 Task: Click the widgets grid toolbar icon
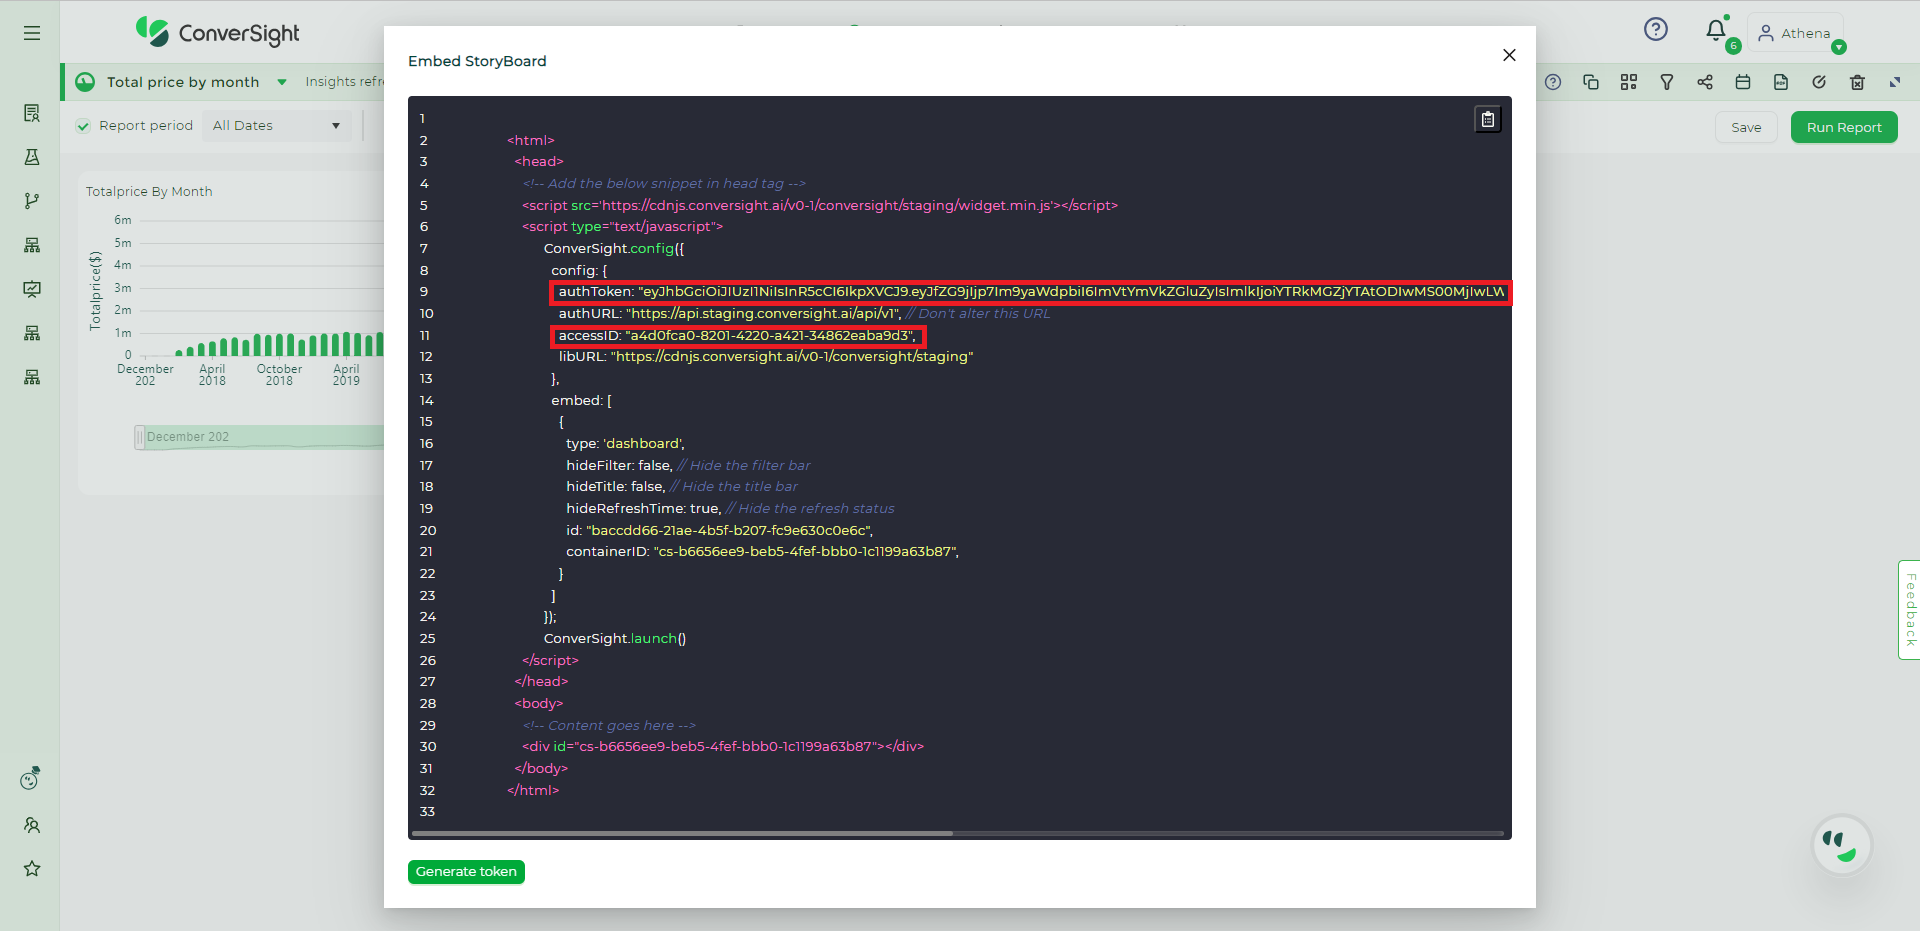coord(1629,82)
